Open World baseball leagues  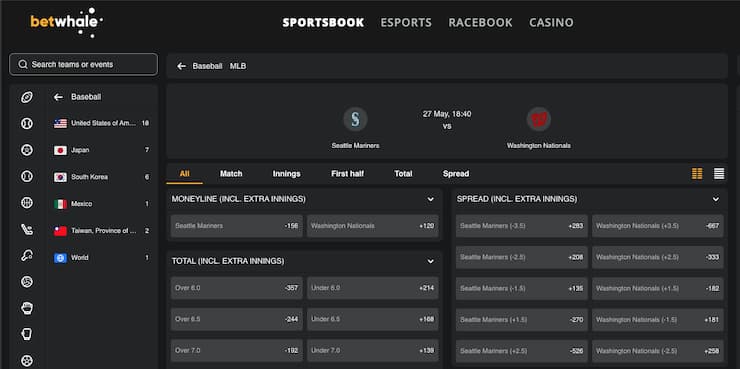tap(102, 258)
